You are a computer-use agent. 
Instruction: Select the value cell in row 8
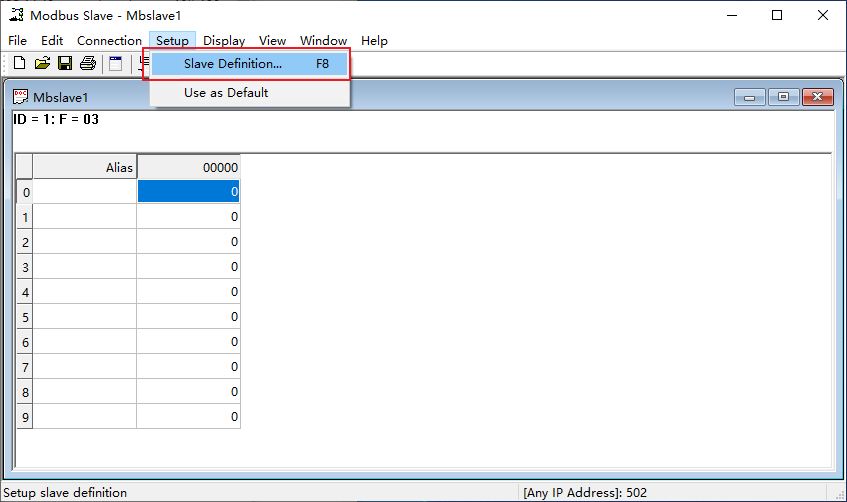click(189, 391)
